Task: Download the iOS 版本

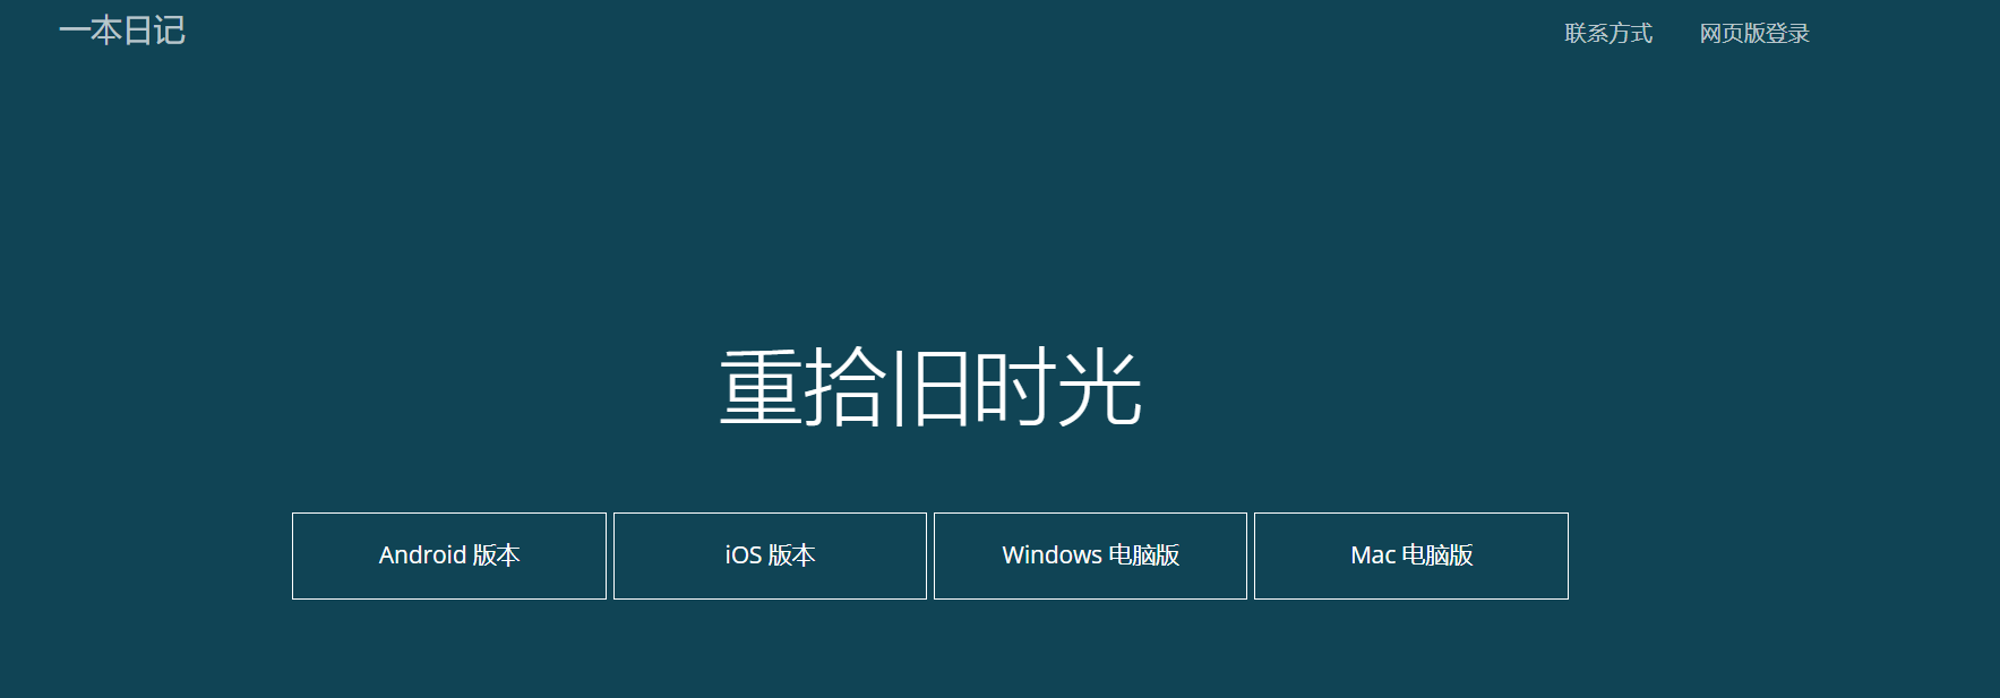Action: tap(770, 556)
